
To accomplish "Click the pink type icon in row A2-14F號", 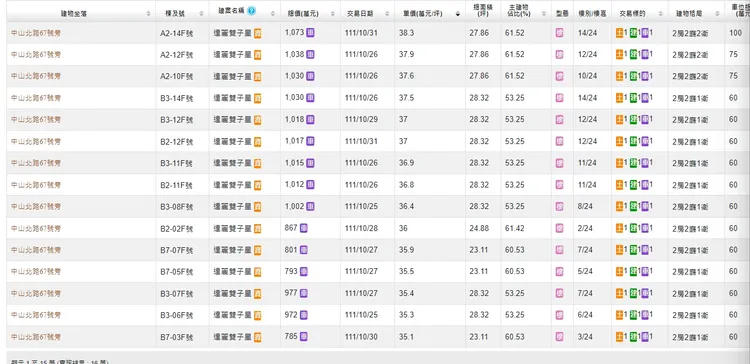I will click(559, 33).
